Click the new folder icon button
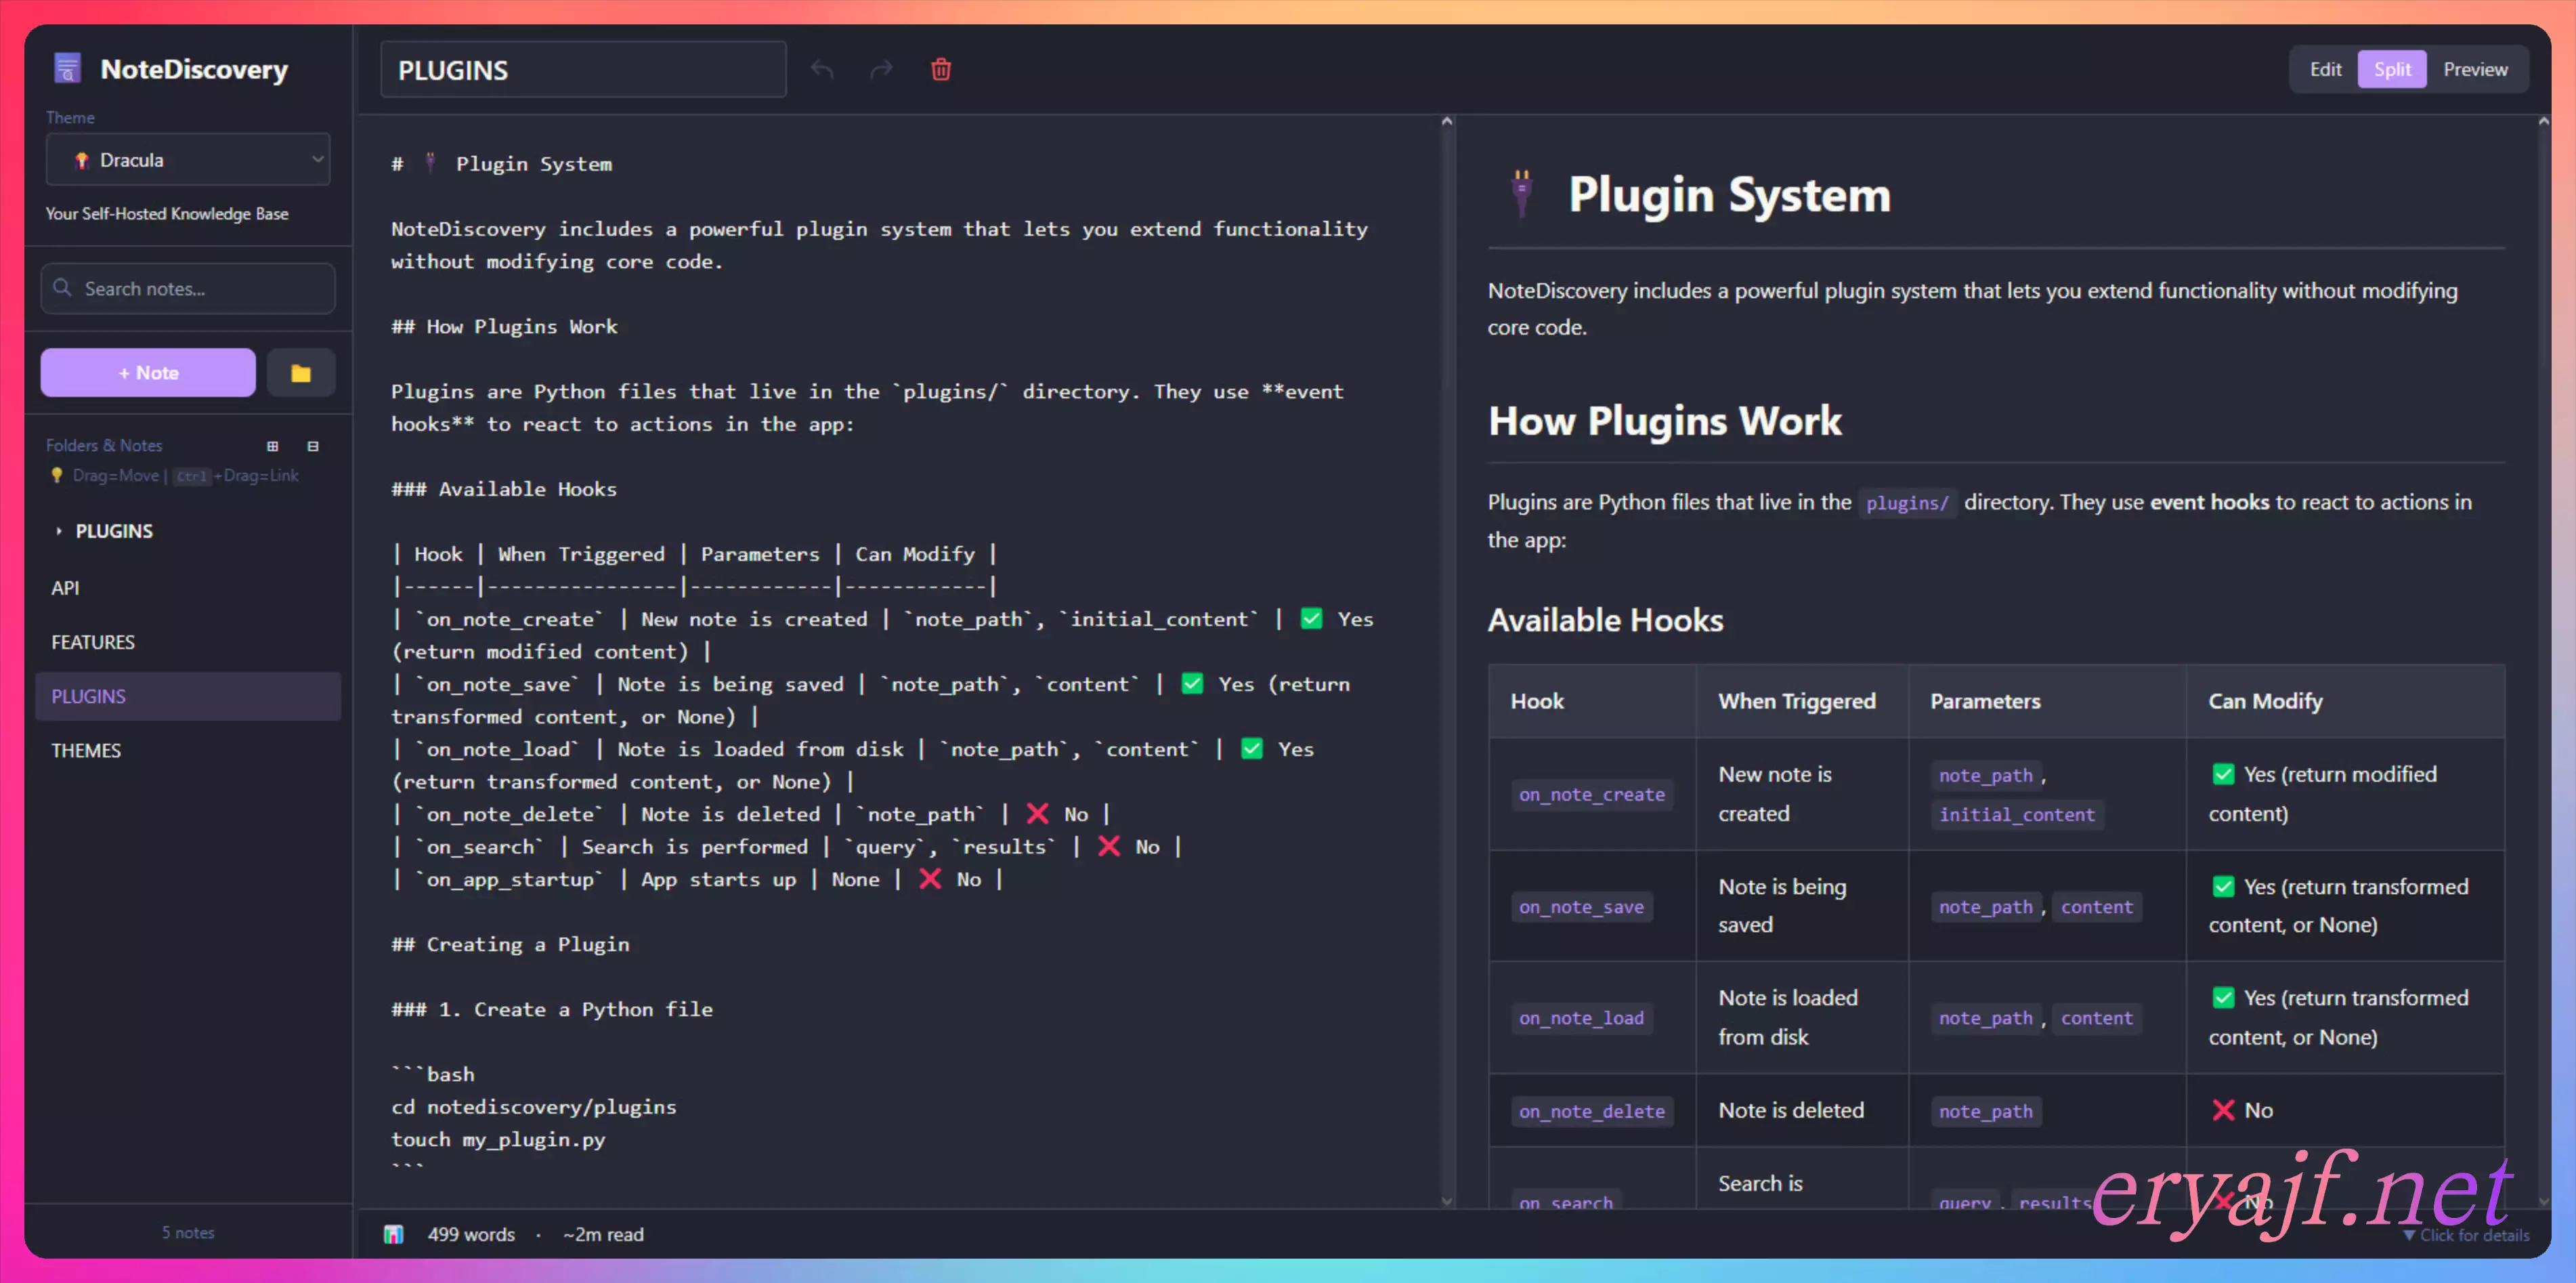The height and width of the screenshot is (1283, 2576). click(300, 373)
